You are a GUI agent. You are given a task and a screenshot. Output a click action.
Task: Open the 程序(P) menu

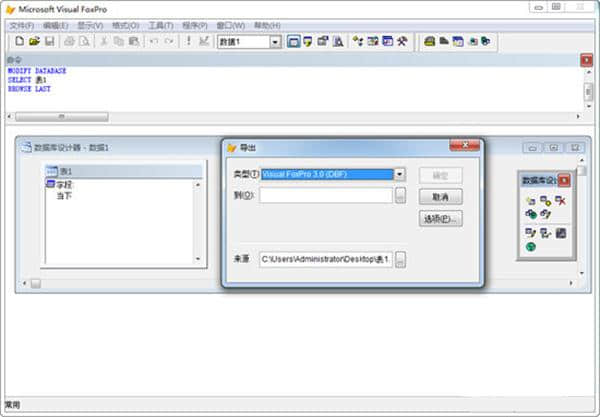pyautogui.click(x=195, y=26)
